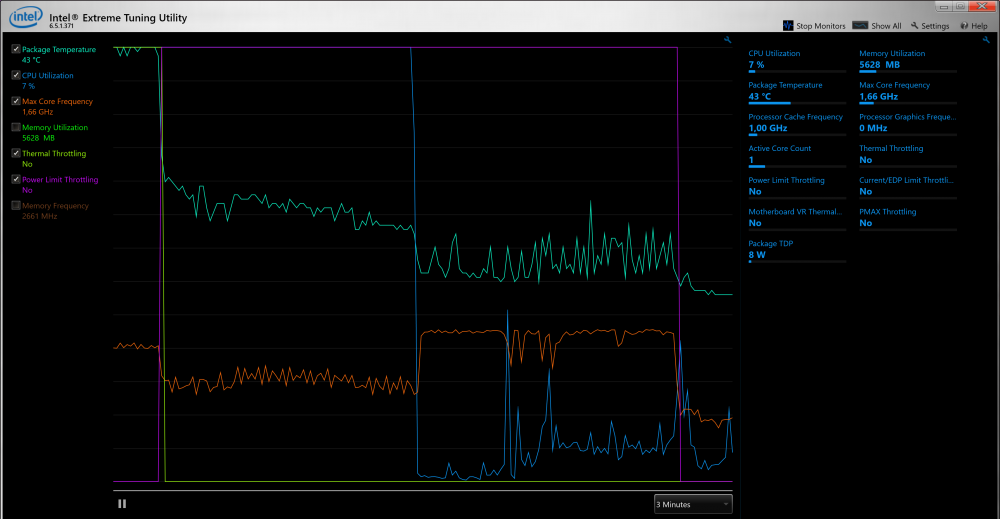Click wrench icon above the graph
The height and width of the screenshot is (519, 1000).
click(728, 40)
